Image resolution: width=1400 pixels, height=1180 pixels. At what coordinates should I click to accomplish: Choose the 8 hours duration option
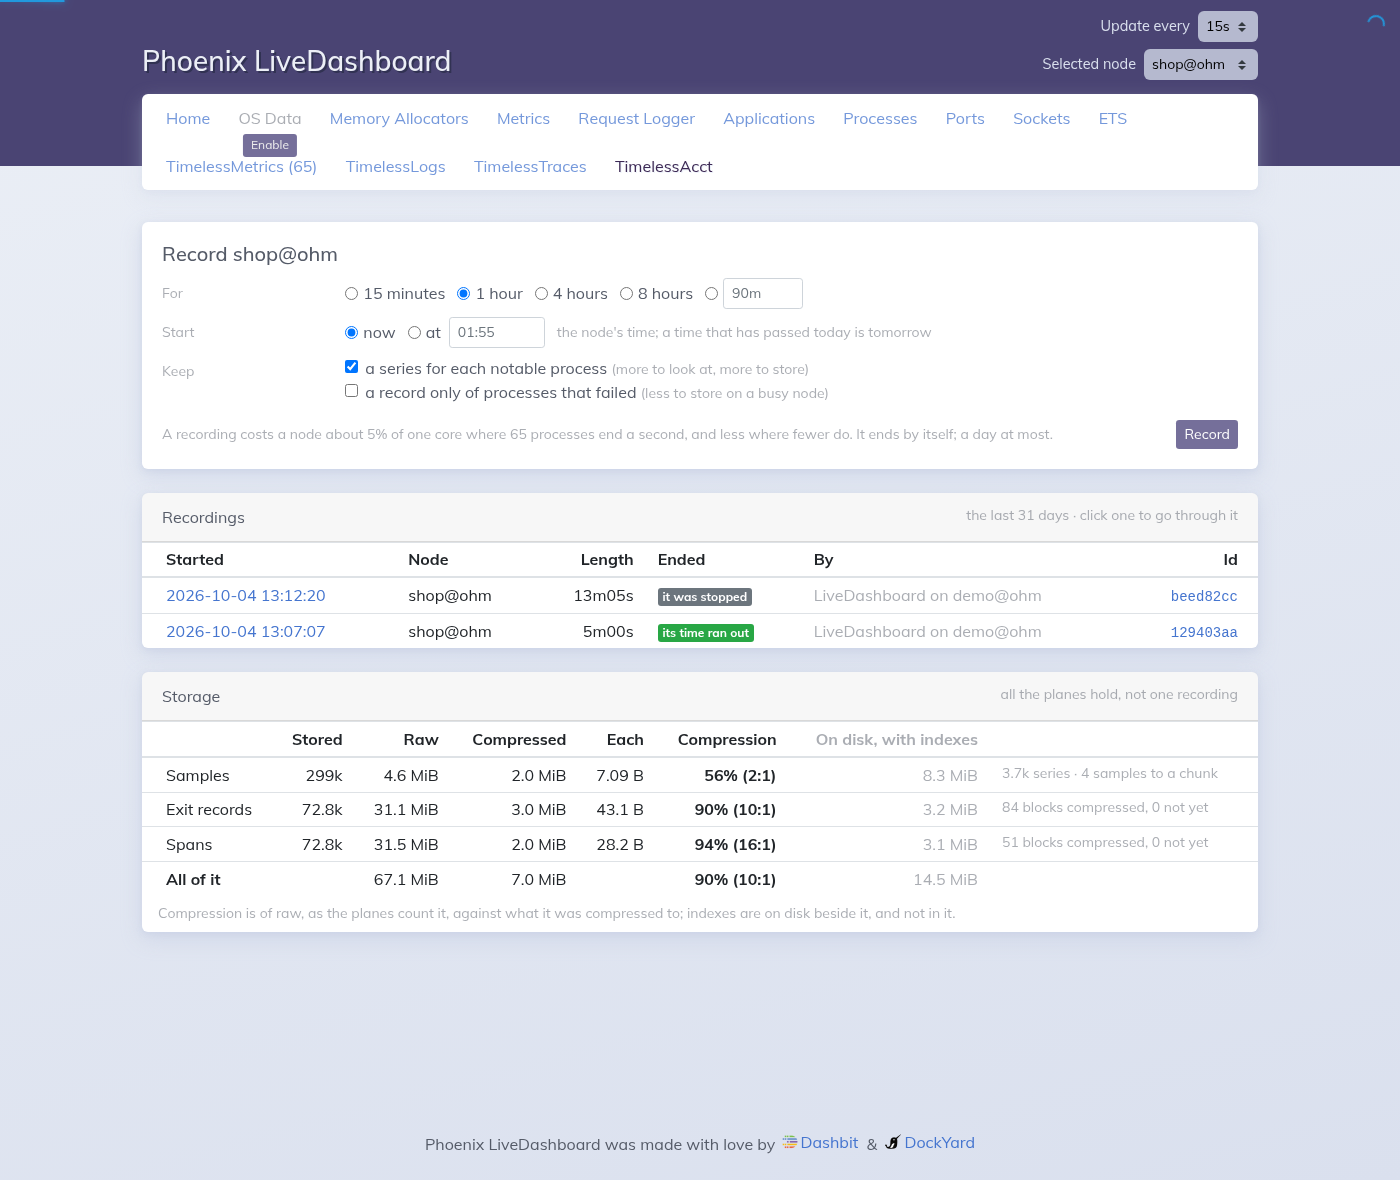(x=626, y=294)
